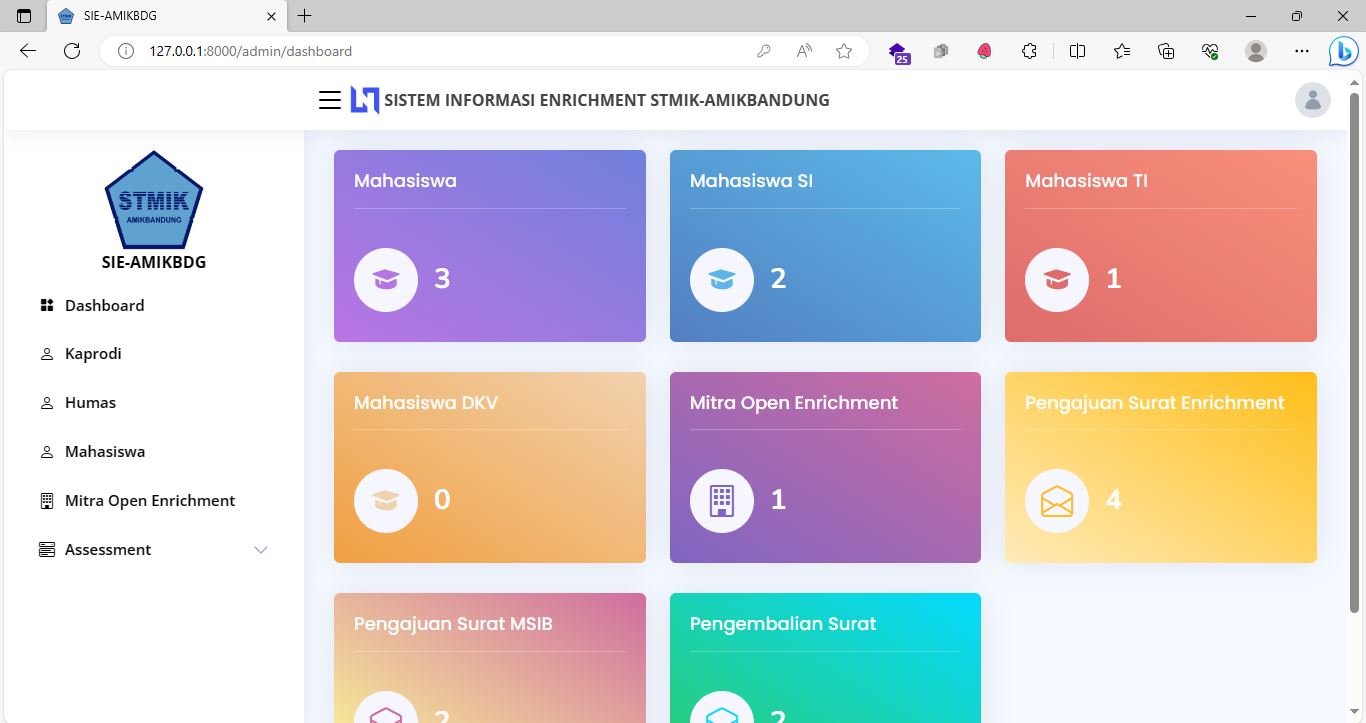Open the Dashboard sidebar menu item
Screen dimensions: 1366x723
click(x=104, y=306)
